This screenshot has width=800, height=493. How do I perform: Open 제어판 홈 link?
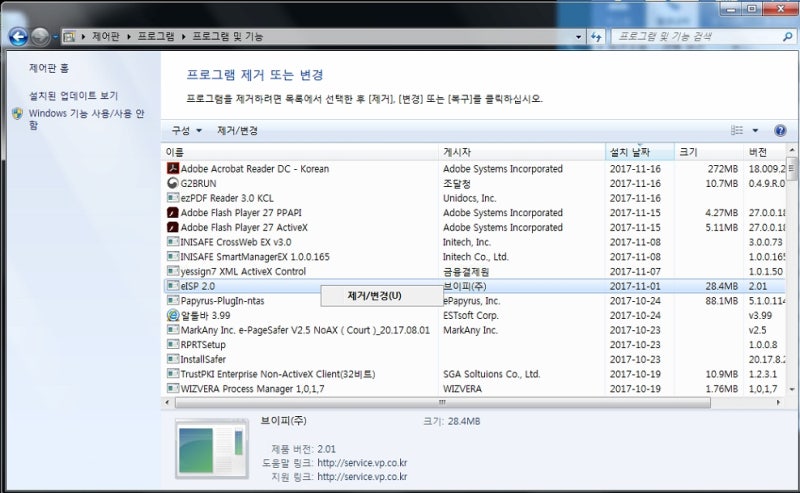48,68
